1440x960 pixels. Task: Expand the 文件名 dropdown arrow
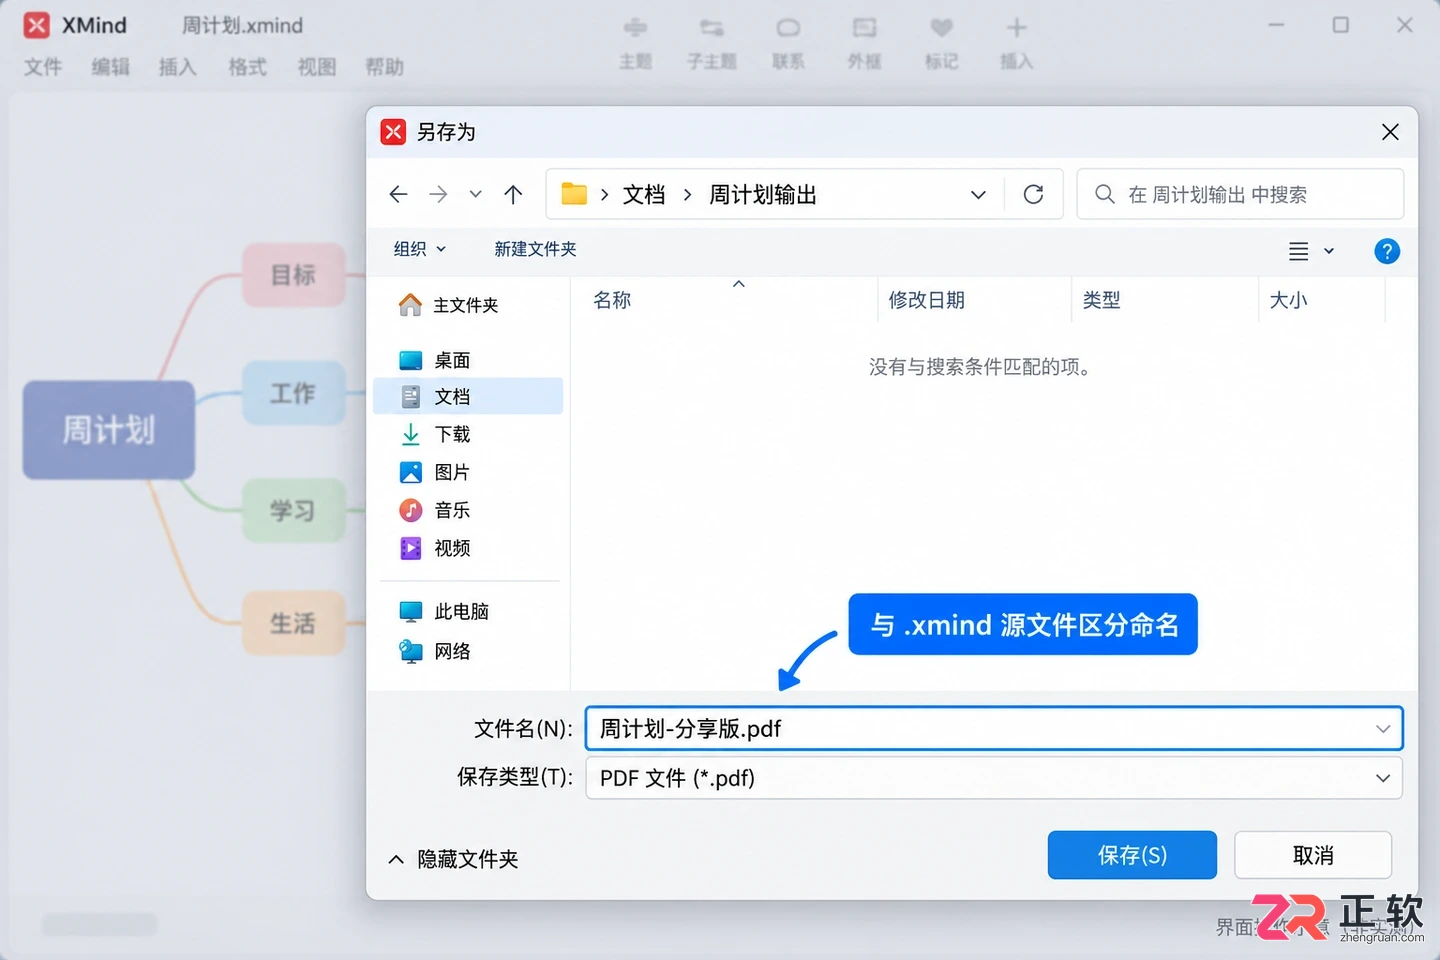point(1383,728)
